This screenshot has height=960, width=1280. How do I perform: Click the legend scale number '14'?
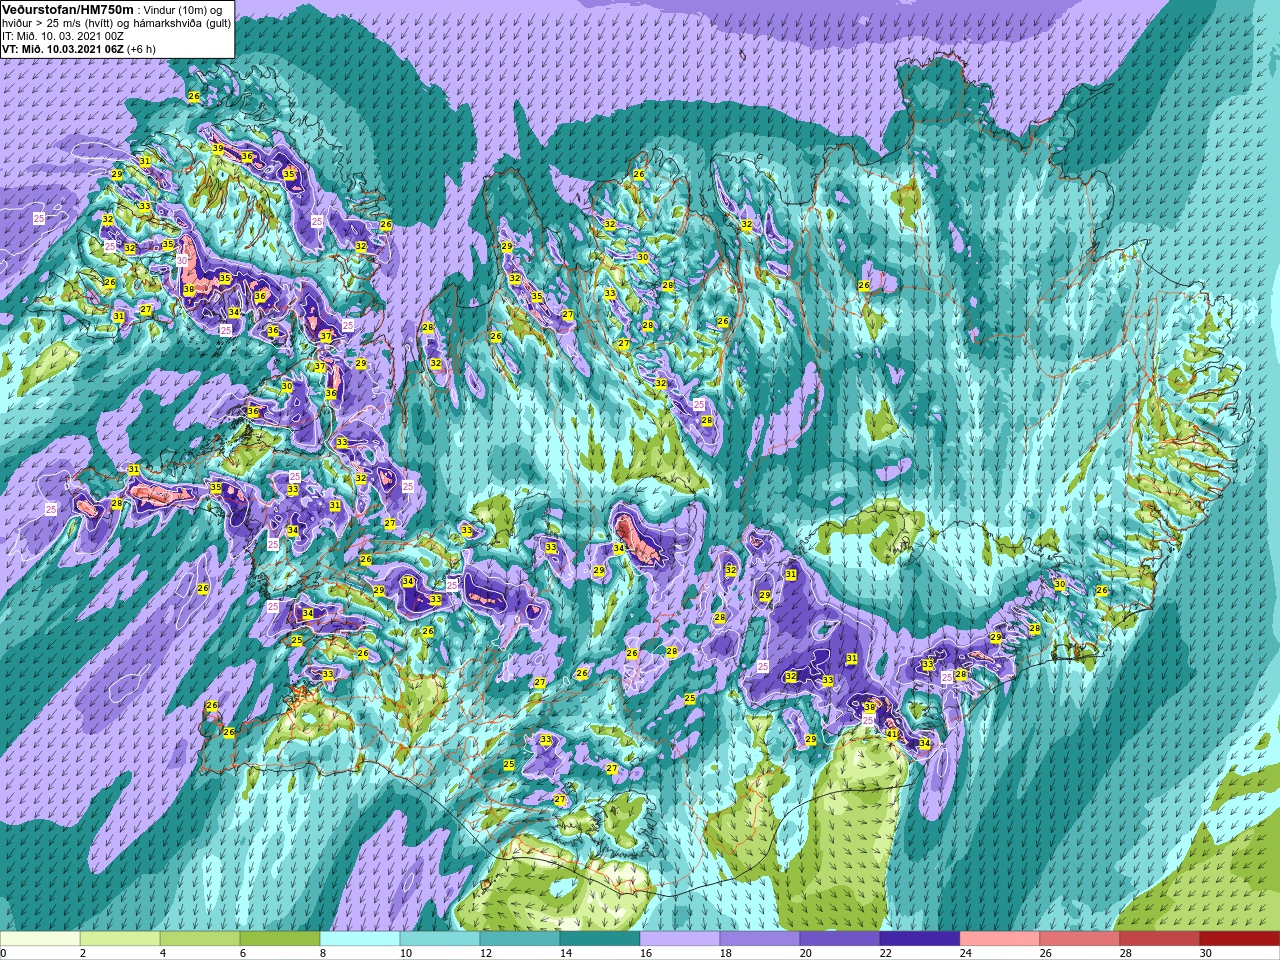(x=565, y=953)
